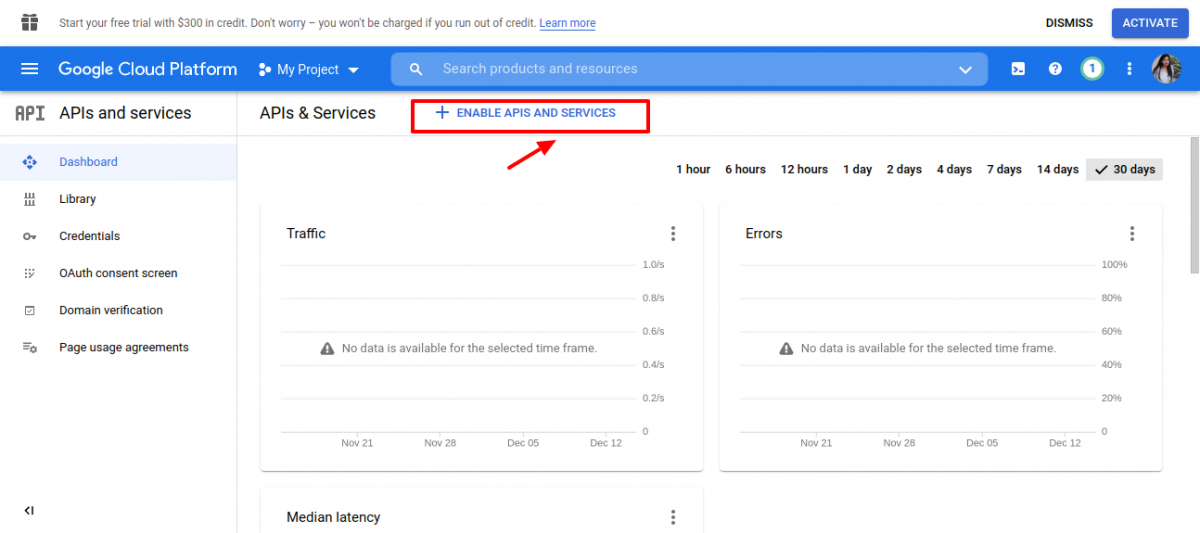The image size is (1200, 533).
Task: Open Credentials in the sidebar
Action: coord(118,236)
